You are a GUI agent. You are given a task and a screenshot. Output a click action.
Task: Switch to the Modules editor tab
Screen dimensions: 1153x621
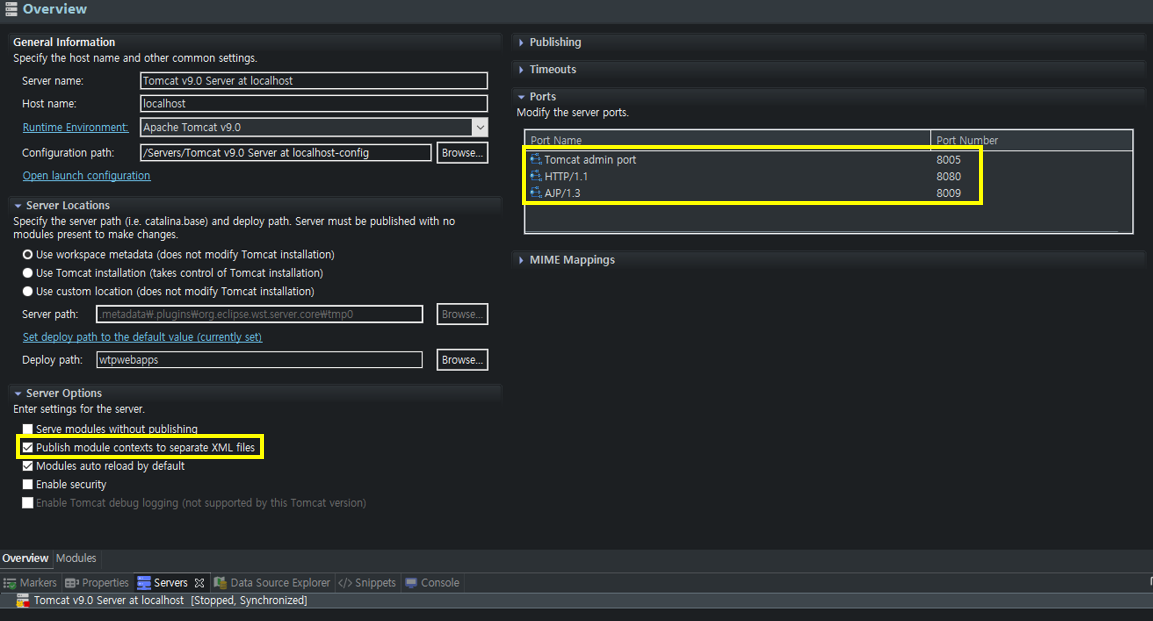click(76, 559)
